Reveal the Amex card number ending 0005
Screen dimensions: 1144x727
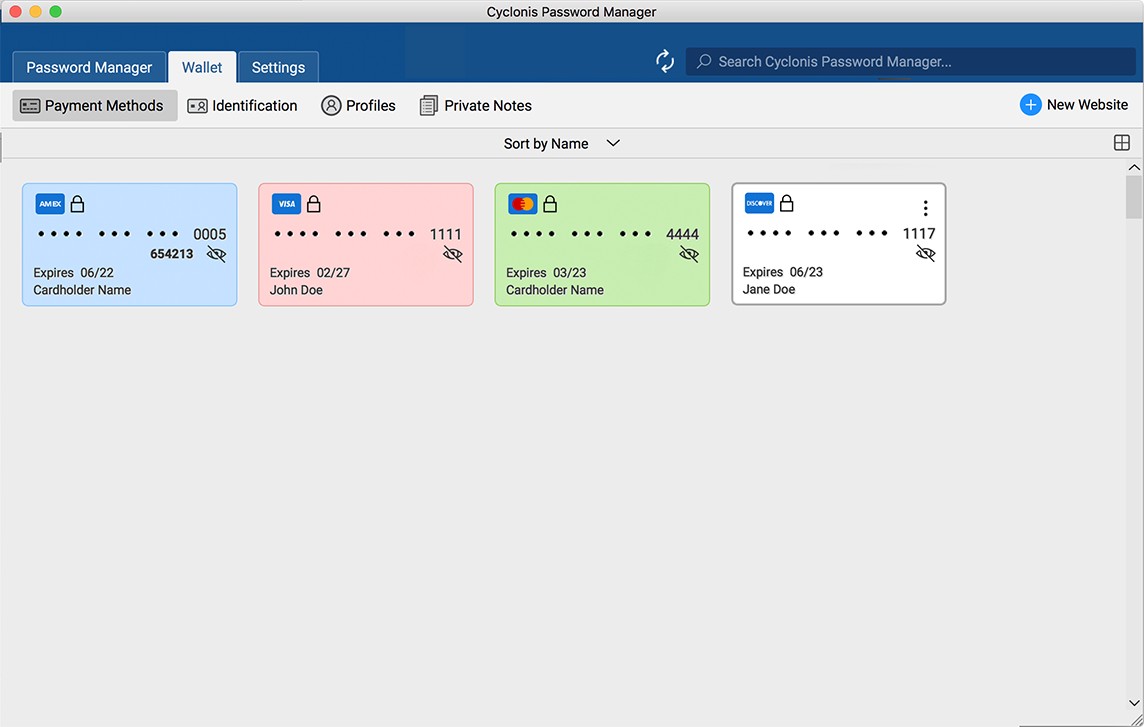(216, 255)
